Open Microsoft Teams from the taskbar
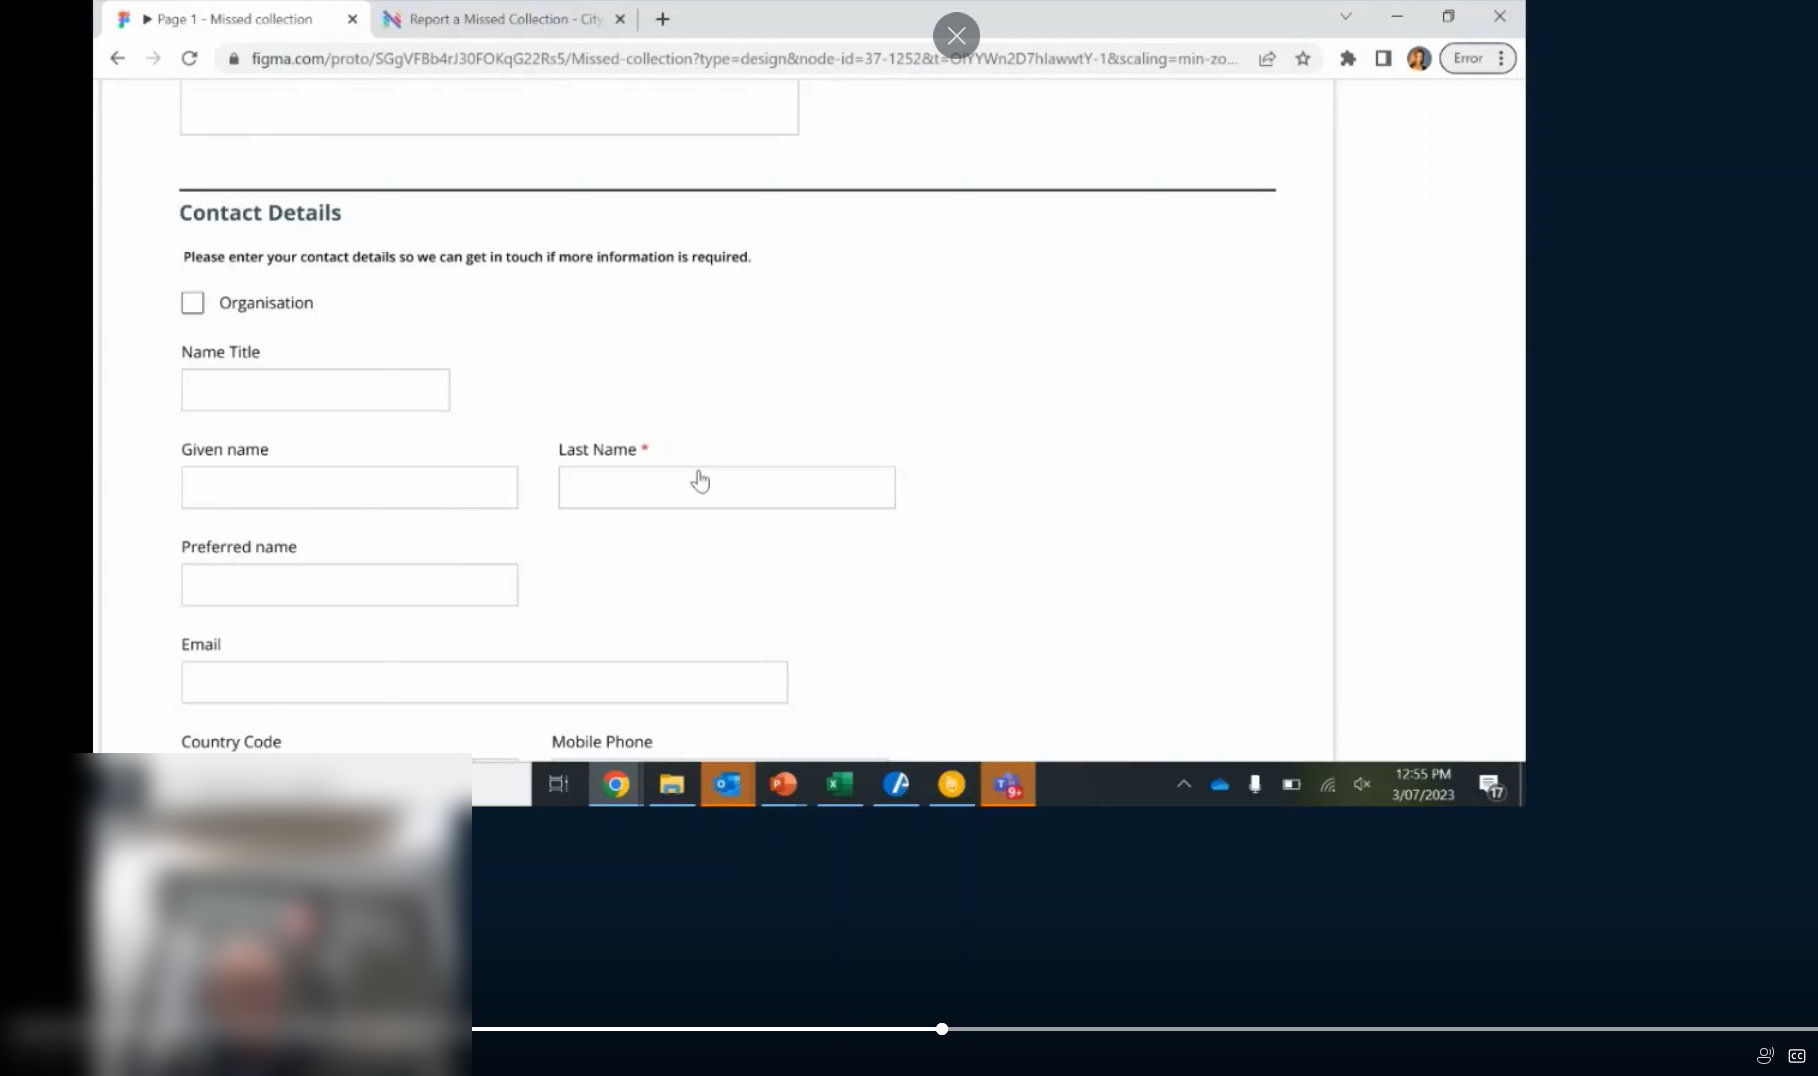 1008,785
